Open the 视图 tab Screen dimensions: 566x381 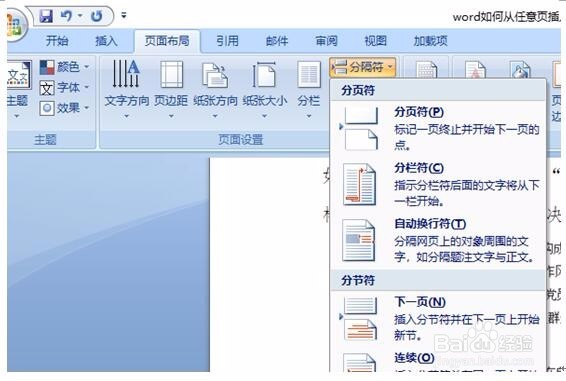(x=375, y=41)
